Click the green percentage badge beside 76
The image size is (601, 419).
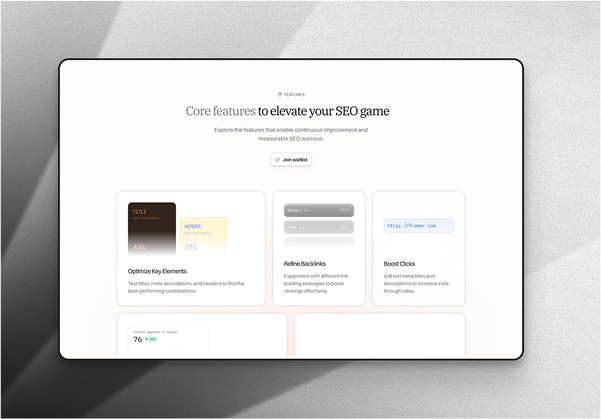(151, 339)
